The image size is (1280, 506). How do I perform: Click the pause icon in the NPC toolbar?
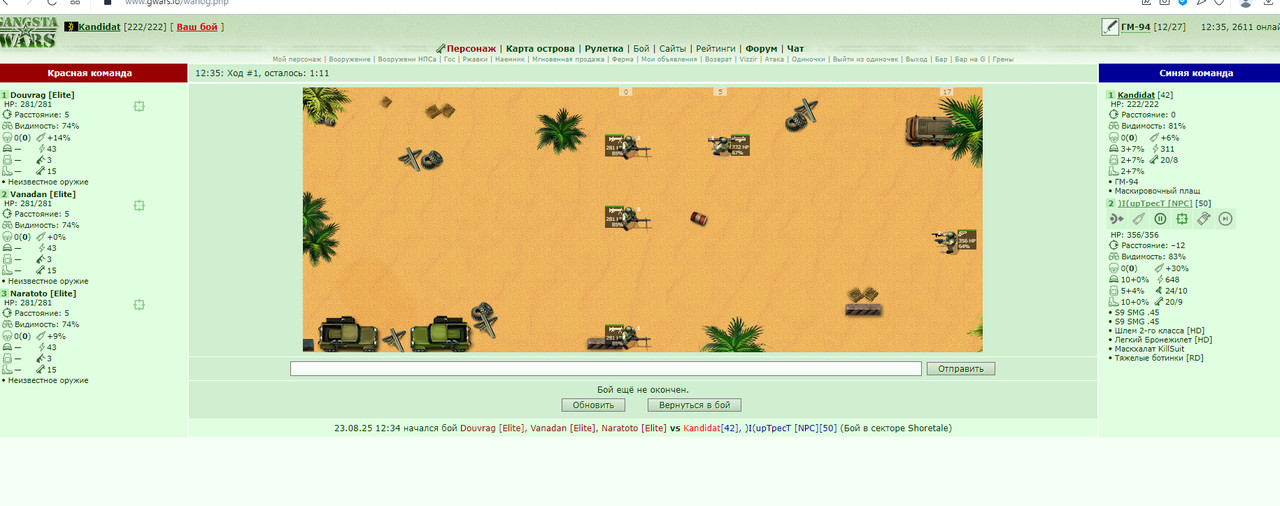[1160, 219]
